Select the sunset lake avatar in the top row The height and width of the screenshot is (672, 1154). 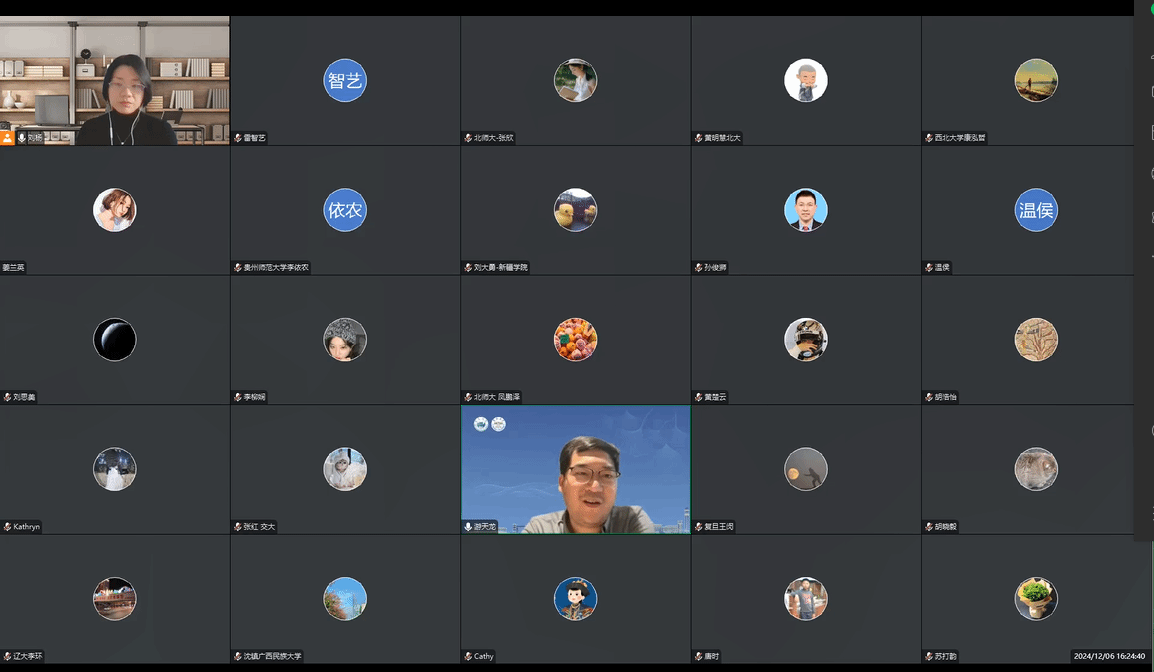click(x=1035, y=81)
